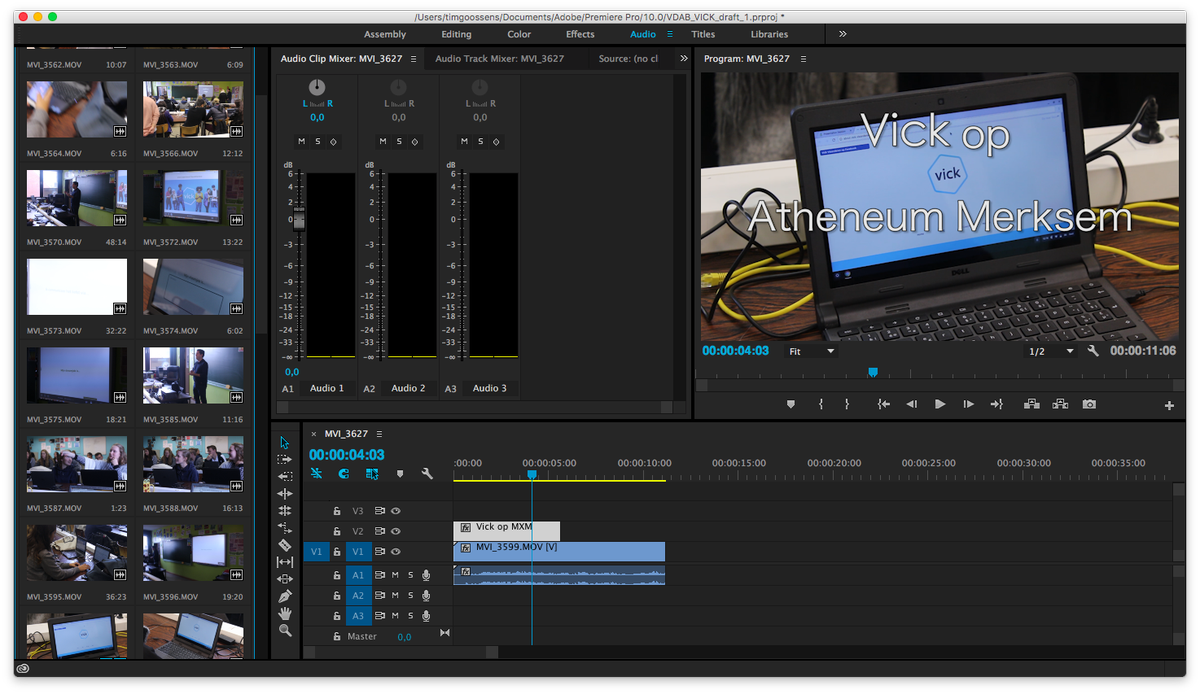The image size is (1200, 694).
Task: Open Program monitor settings wrench
Action: point(1093,351)
